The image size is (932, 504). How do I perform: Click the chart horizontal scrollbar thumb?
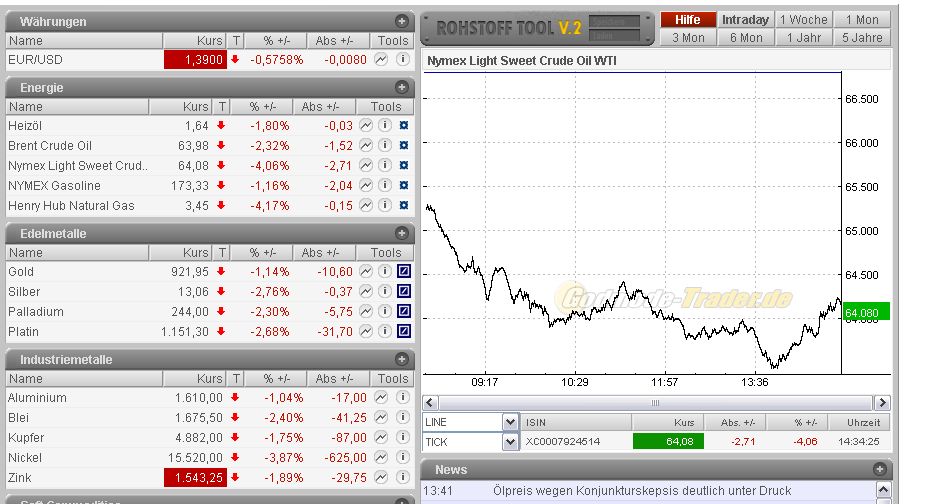point(656,402)
